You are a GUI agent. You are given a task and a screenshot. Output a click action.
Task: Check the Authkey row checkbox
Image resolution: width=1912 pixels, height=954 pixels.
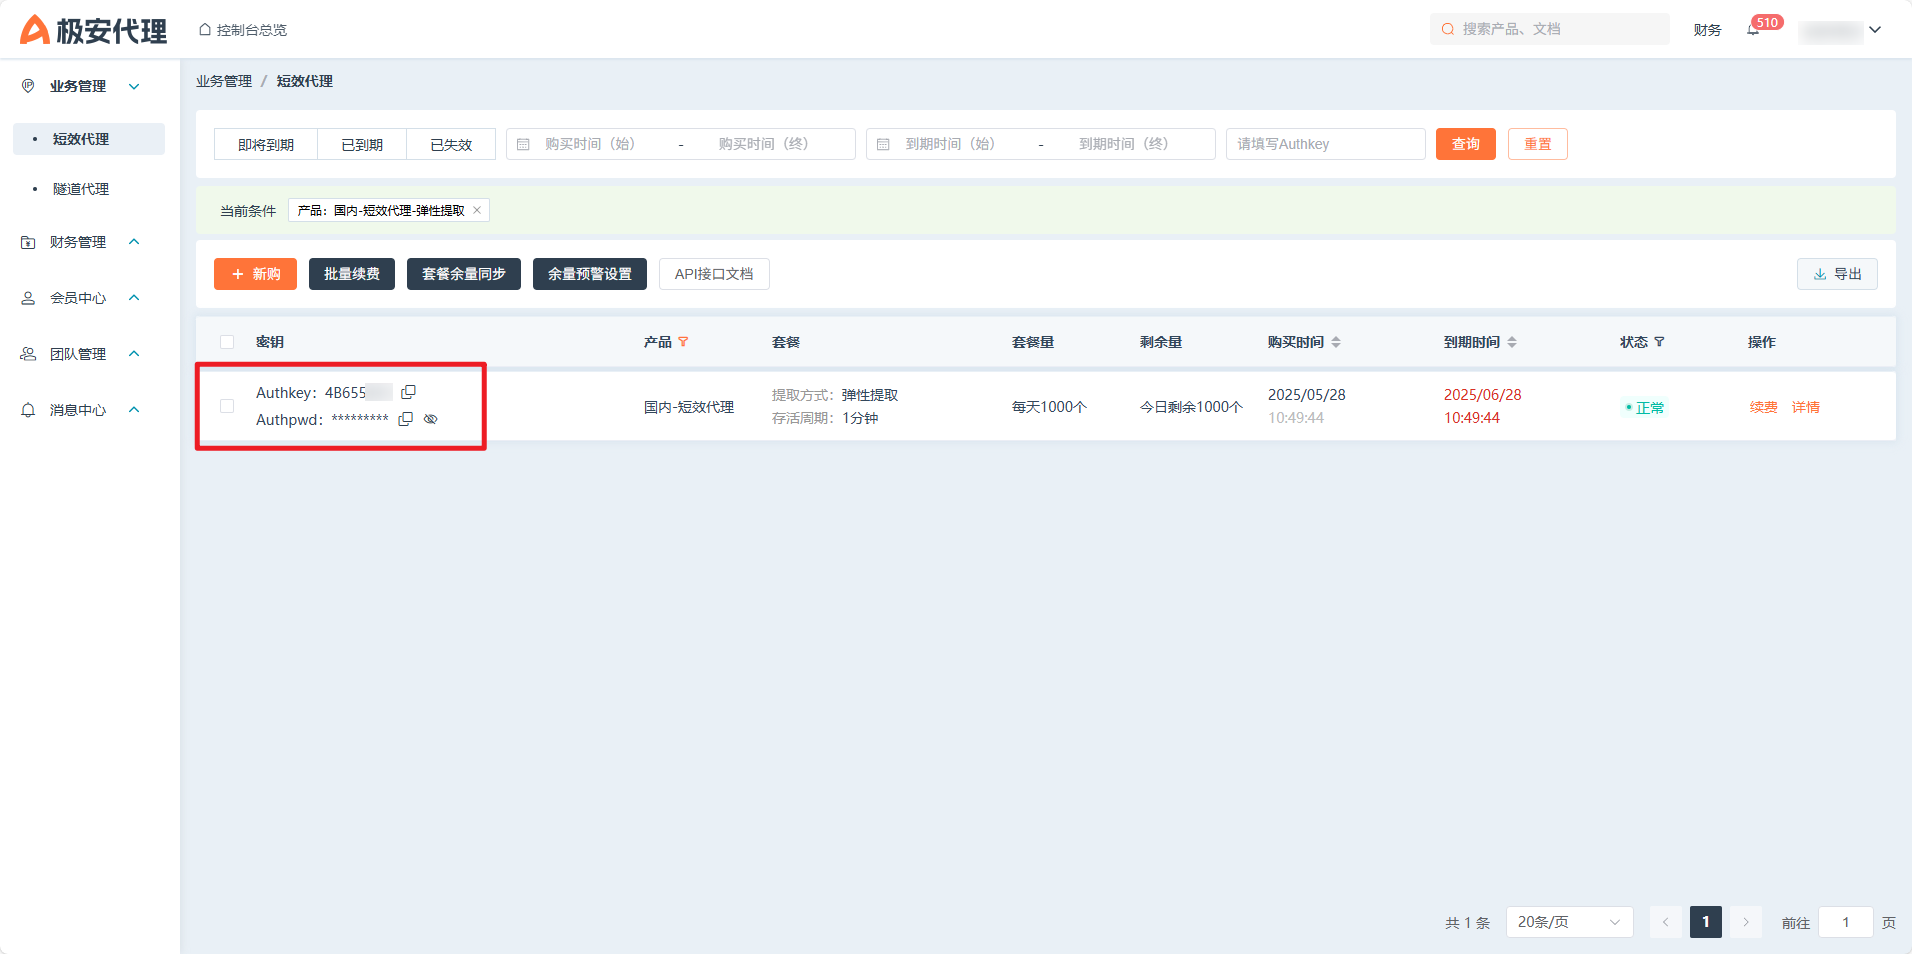[x=227, y=406]
